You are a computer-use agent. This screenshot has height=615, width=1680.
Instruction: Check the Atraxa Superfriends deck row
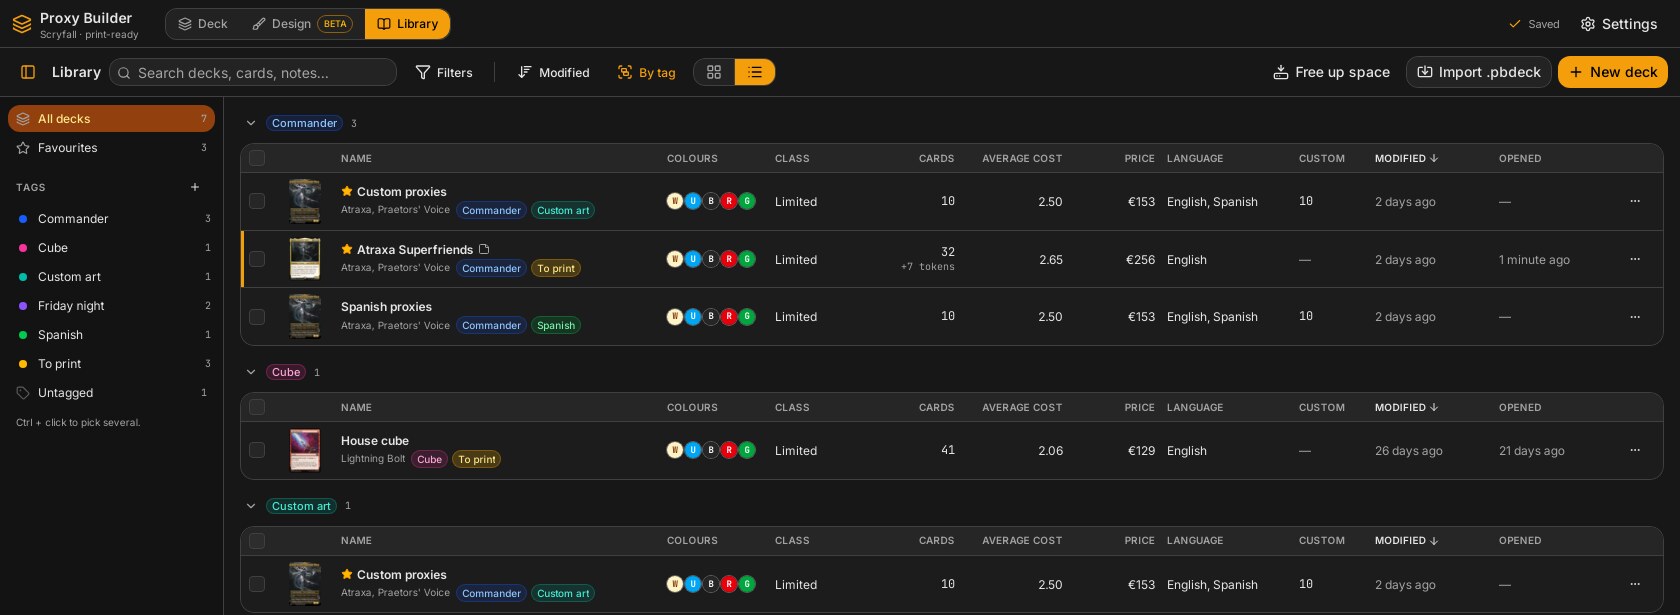(257, 259)
